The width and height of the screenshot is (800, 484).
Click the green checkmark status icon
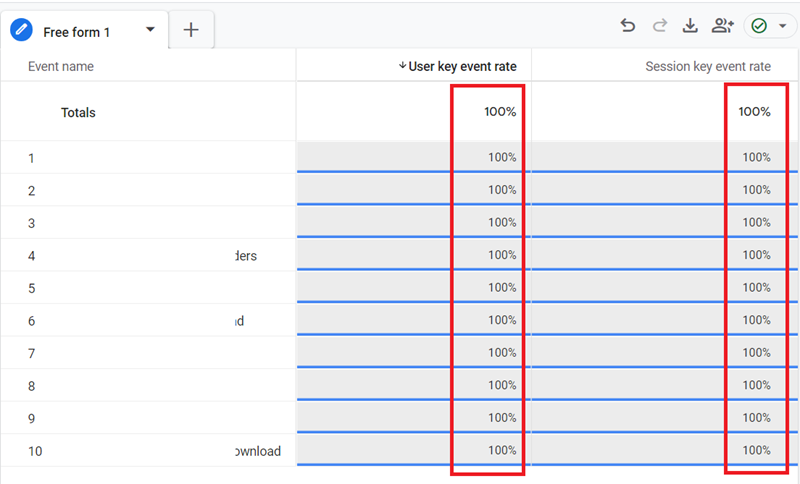click(759, 26)
